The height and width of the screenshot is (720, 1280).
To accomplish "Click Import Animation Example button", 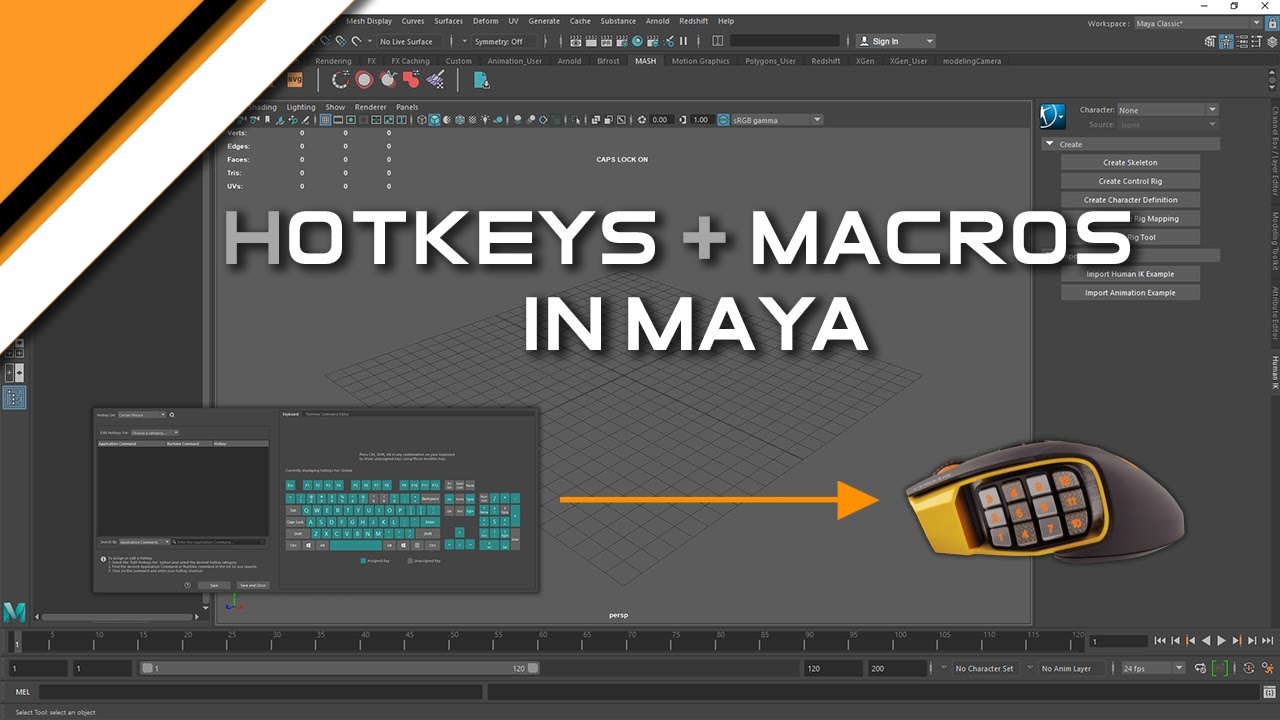I will point(1130,293).
